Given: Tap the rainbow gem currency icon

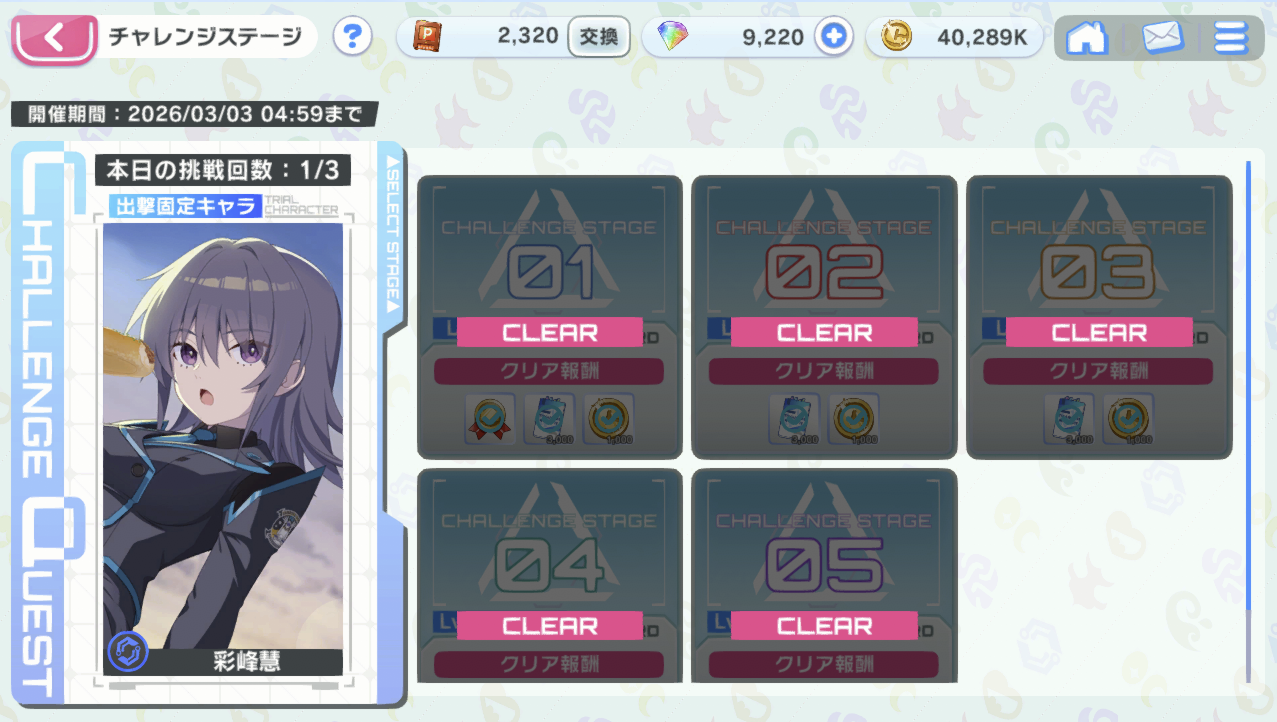Looking at the screenshot, I should tap(673, 37).
